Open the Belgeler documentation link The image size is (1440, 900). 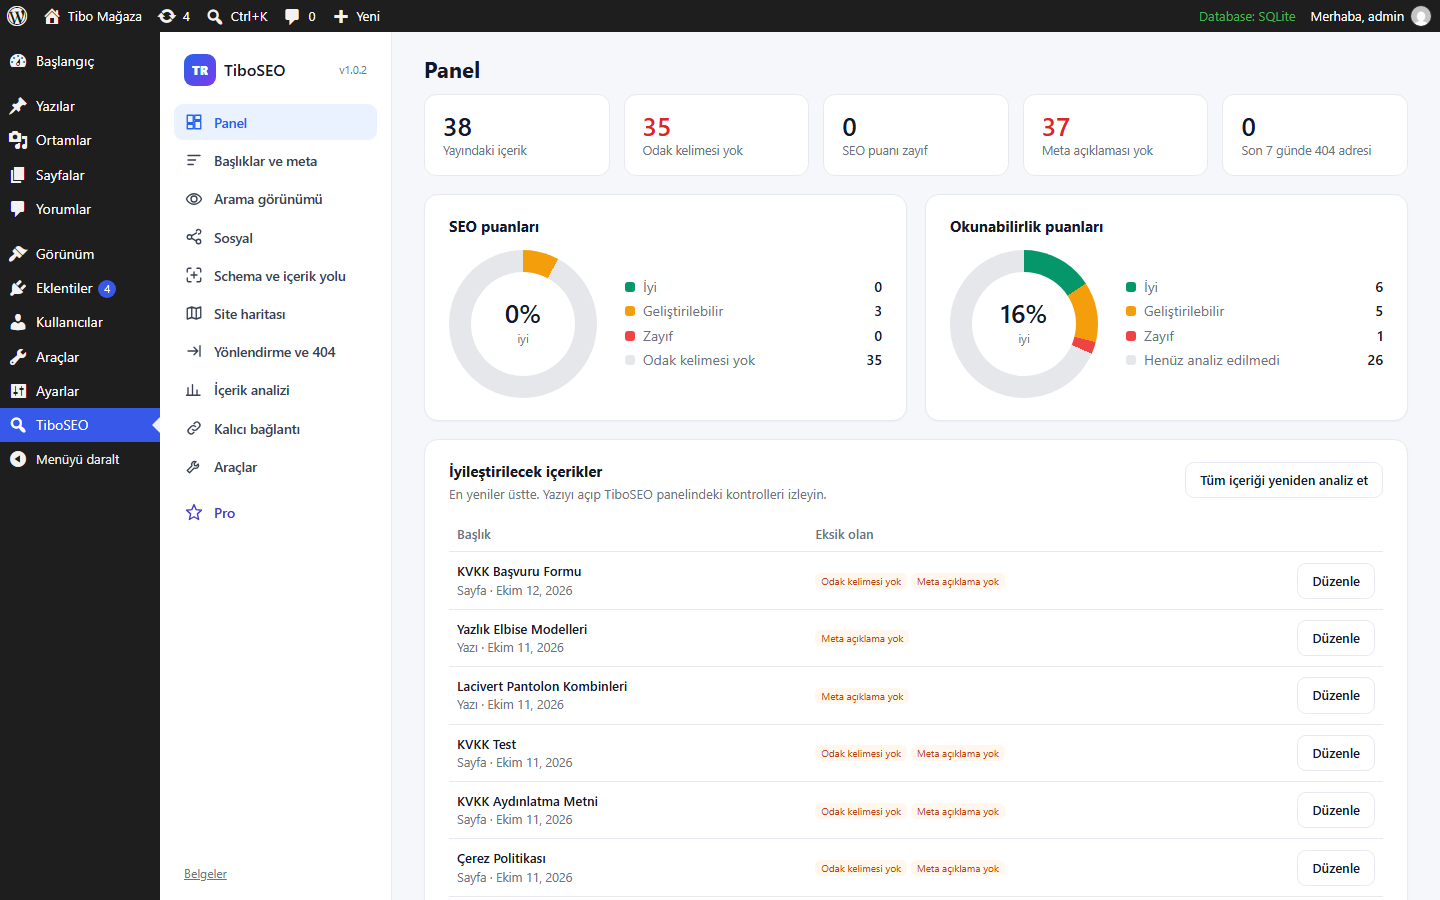[x=205, y=874]
